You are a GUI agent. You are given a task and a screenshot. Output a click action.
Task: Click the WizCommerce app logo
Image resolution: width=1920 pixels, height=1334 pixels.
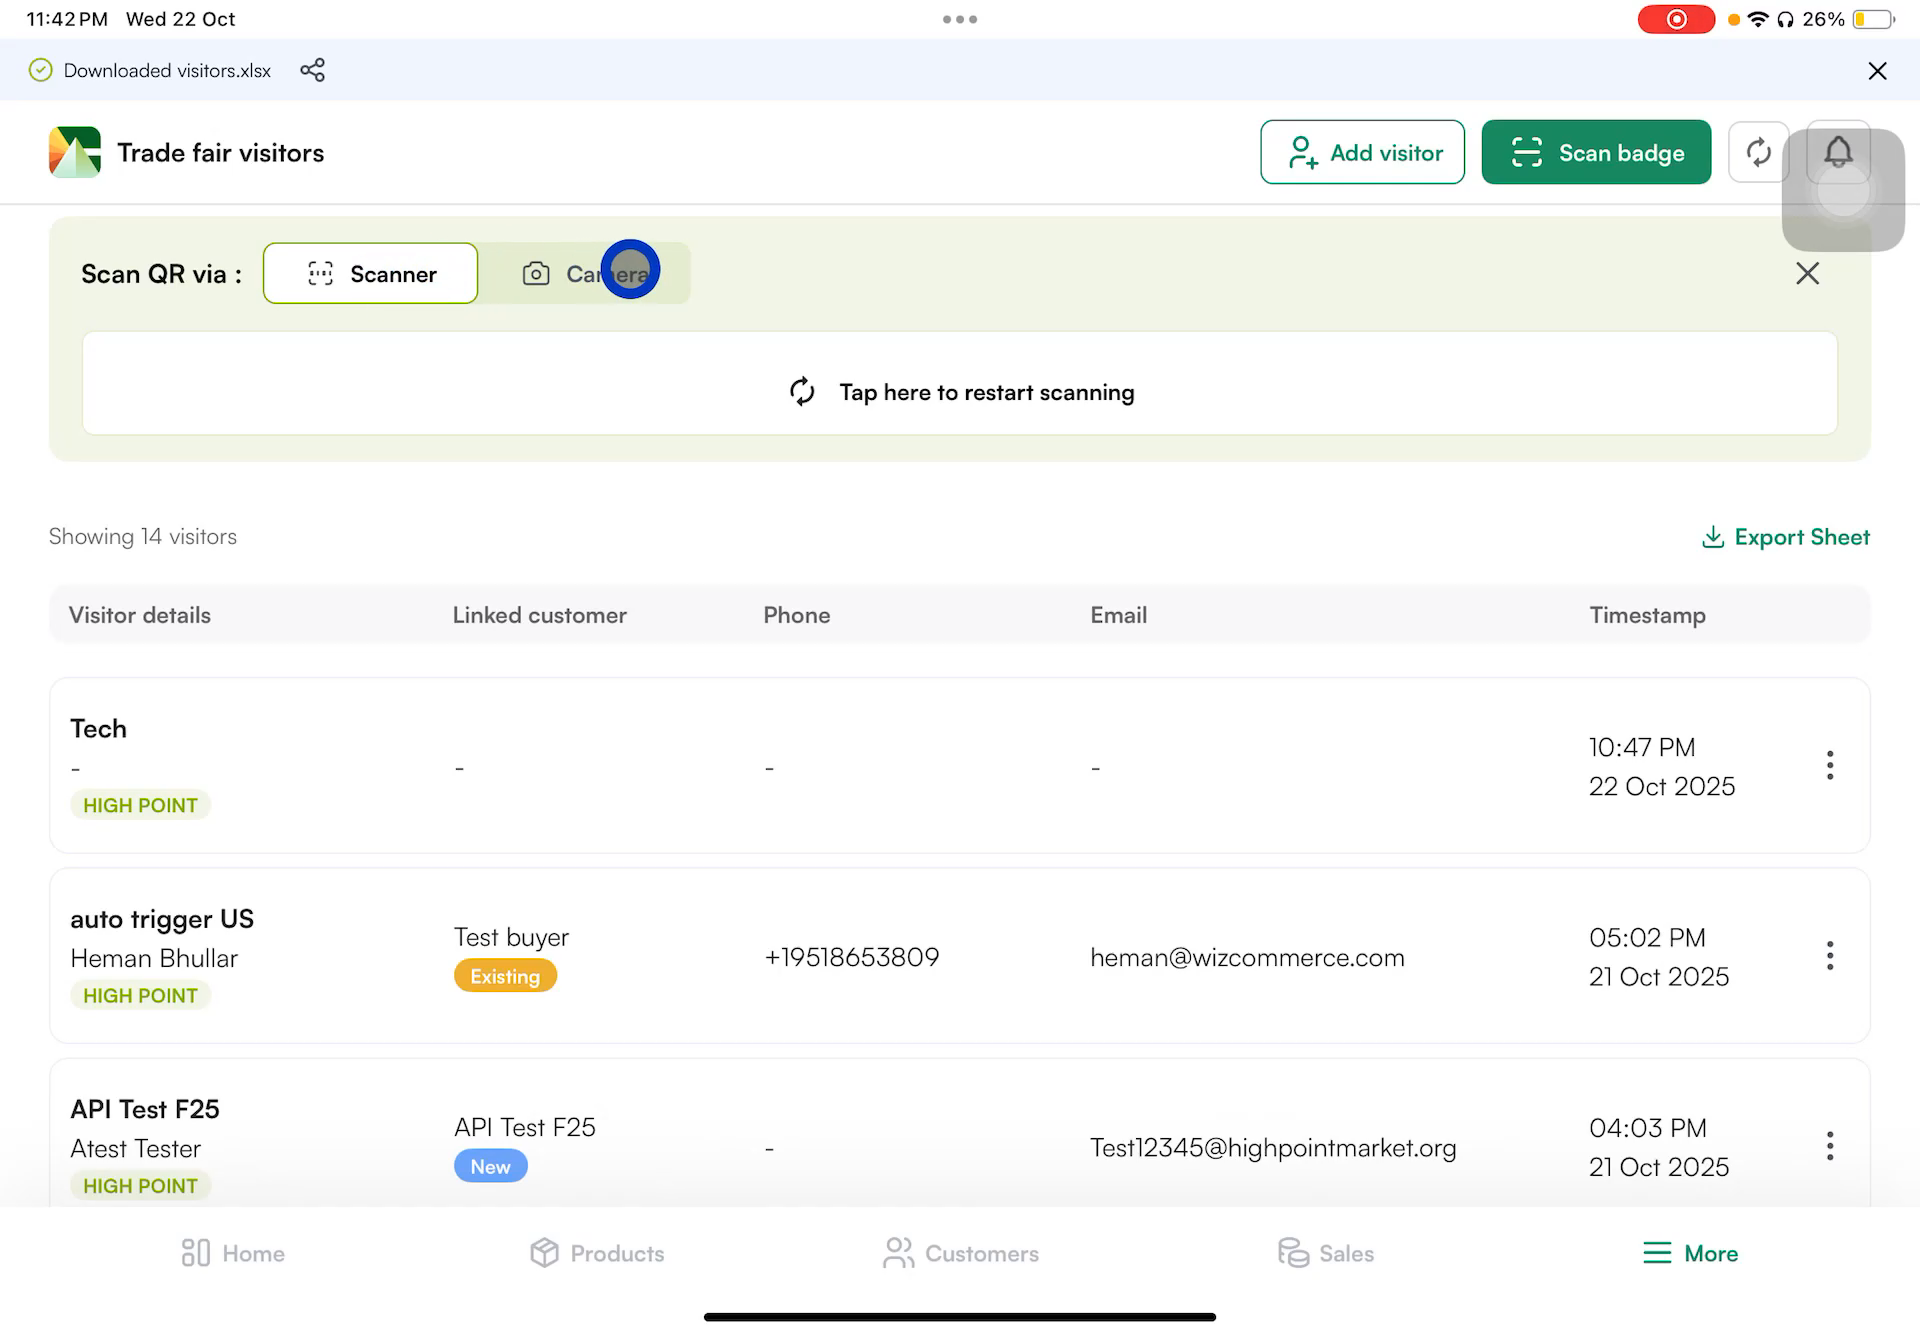(x=72, y=152)
